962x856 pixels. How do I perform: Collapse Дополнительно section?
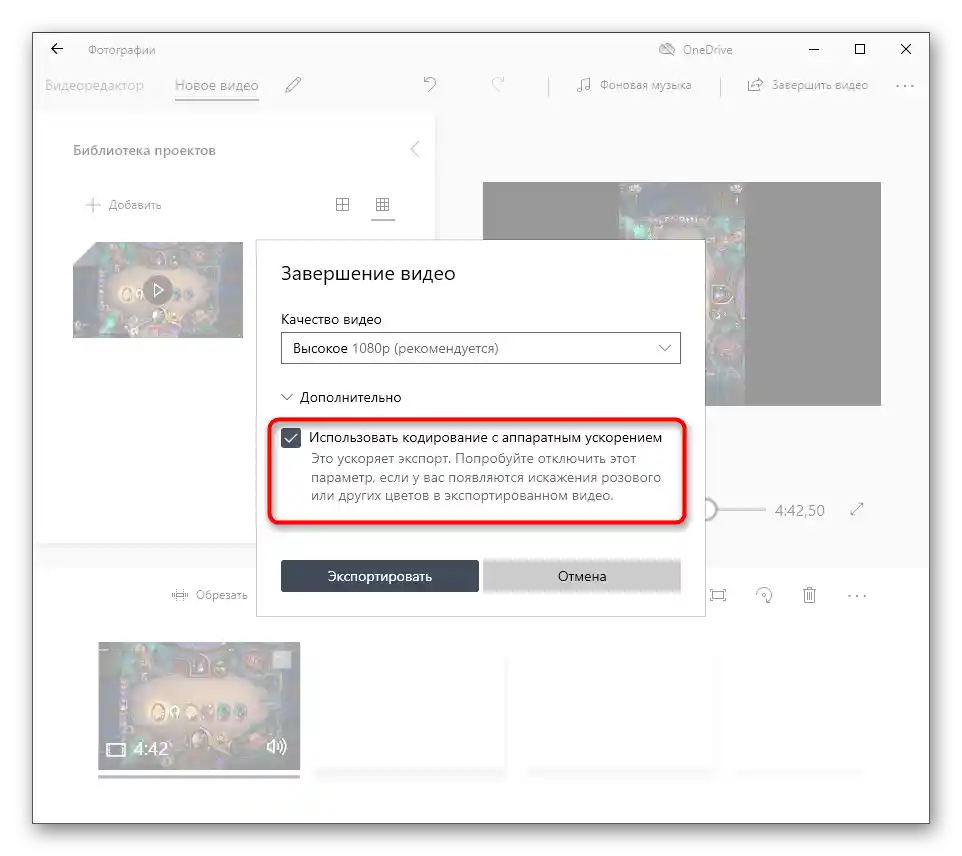pos(341,398)
